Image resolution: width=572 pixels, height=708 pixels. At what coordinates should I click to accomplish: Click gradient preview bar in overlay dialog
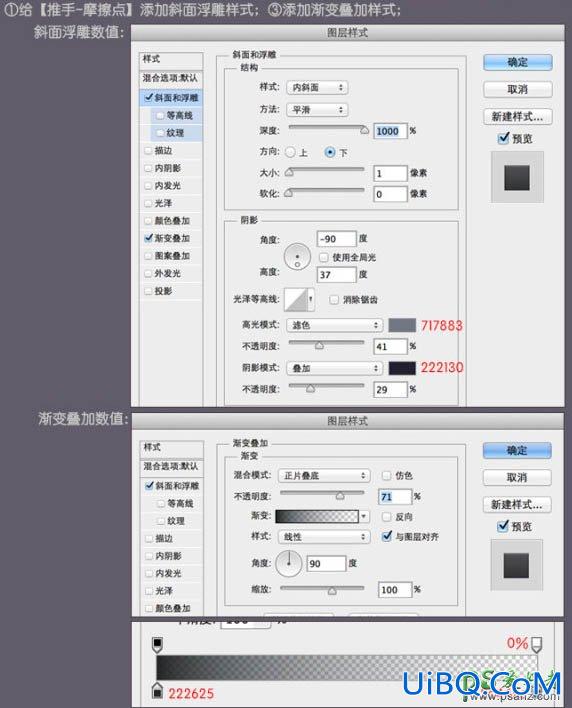317,516
